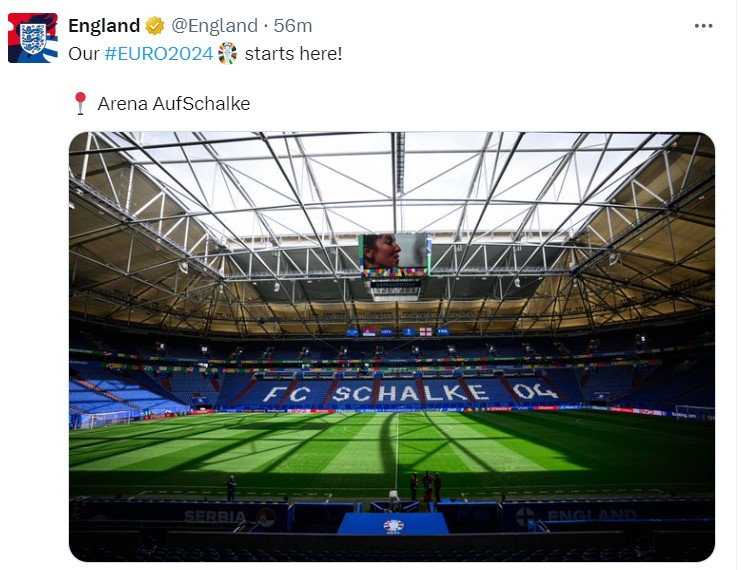This screenshot has width=741, height=570.
Task: Open the three-dot more options menu
Action: point(703,26)
